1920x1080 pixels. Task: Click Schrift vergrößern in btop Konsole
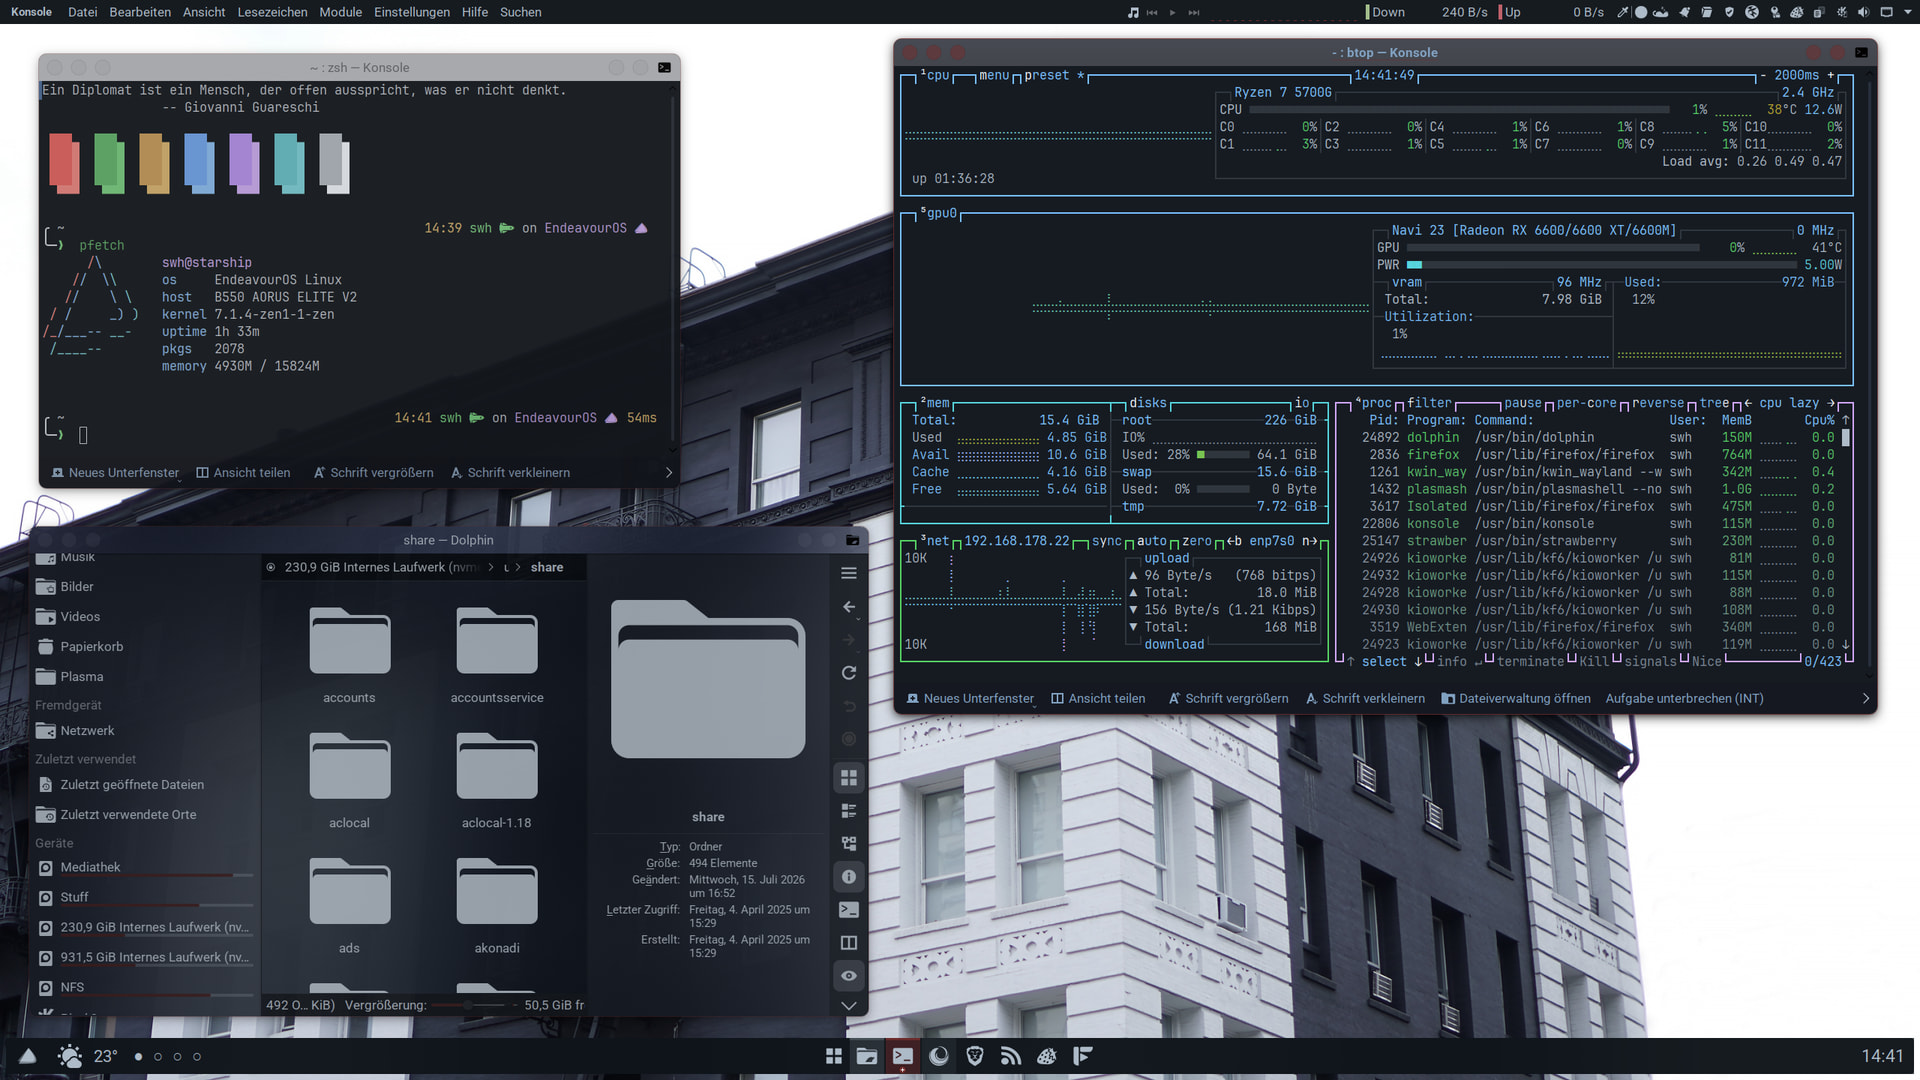coord(1228,699)
